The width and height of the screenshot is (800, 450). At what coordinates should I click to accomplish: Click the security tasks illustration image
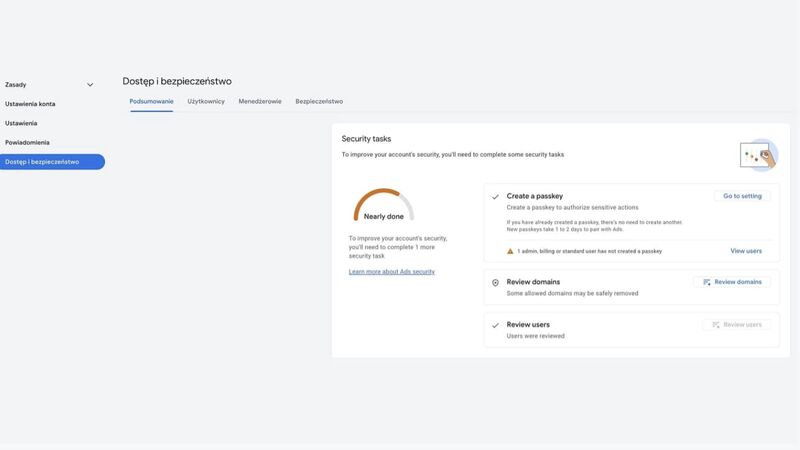(759, 155)
